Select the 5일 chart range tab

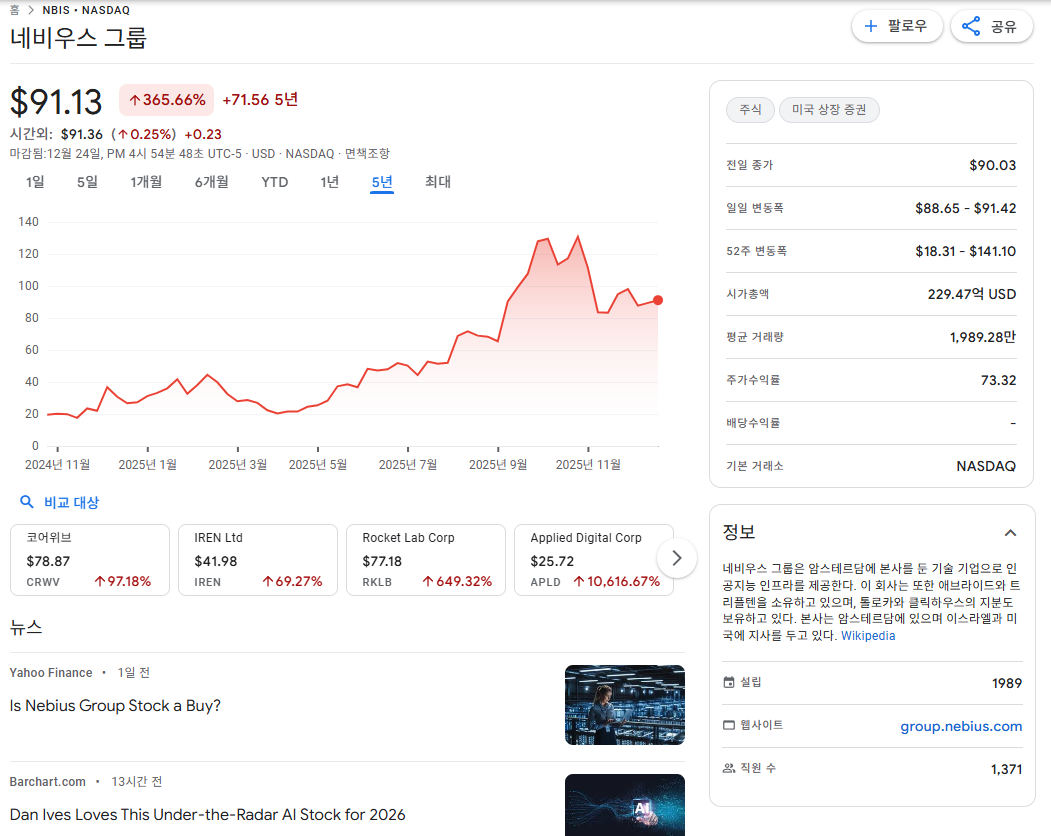coord(87,182)
